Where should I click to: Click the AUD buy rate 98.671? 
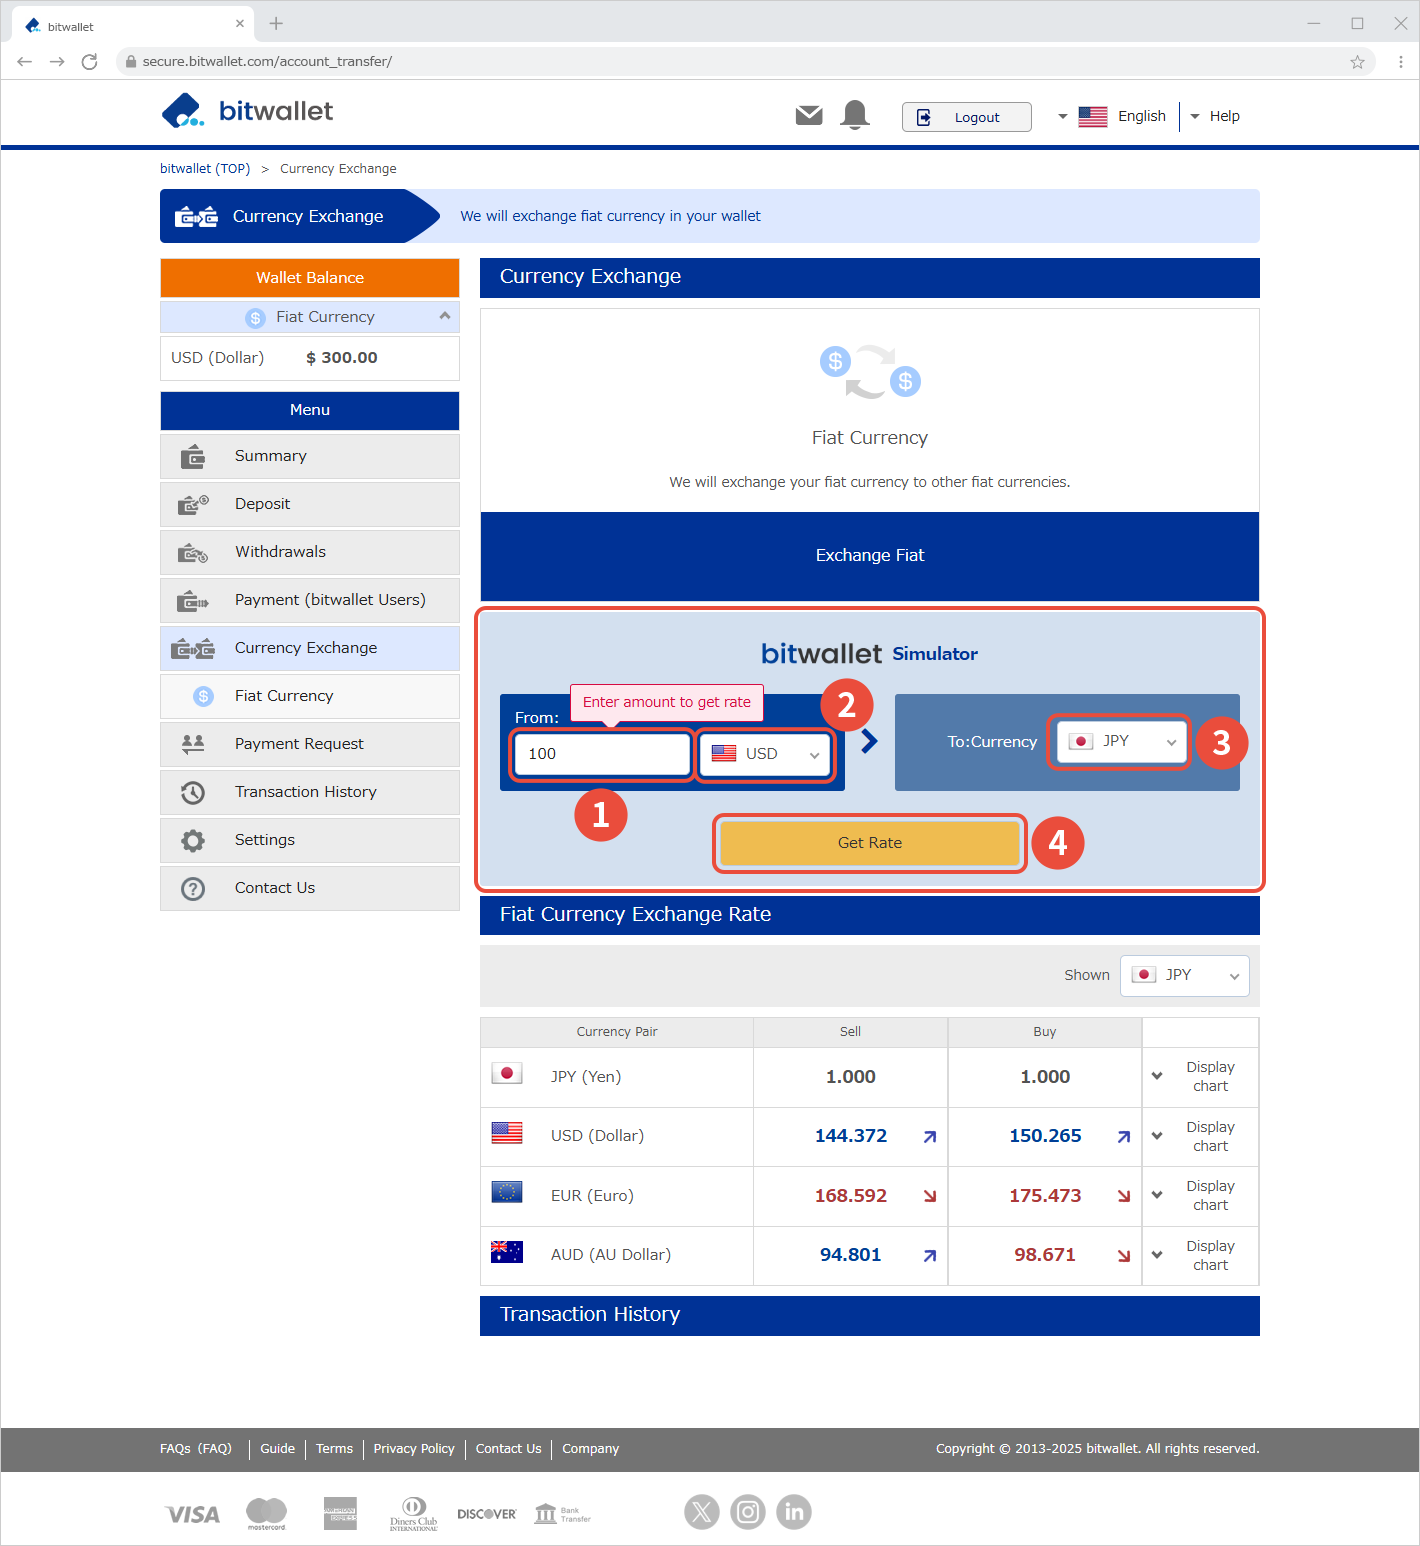[1045, 1255]
